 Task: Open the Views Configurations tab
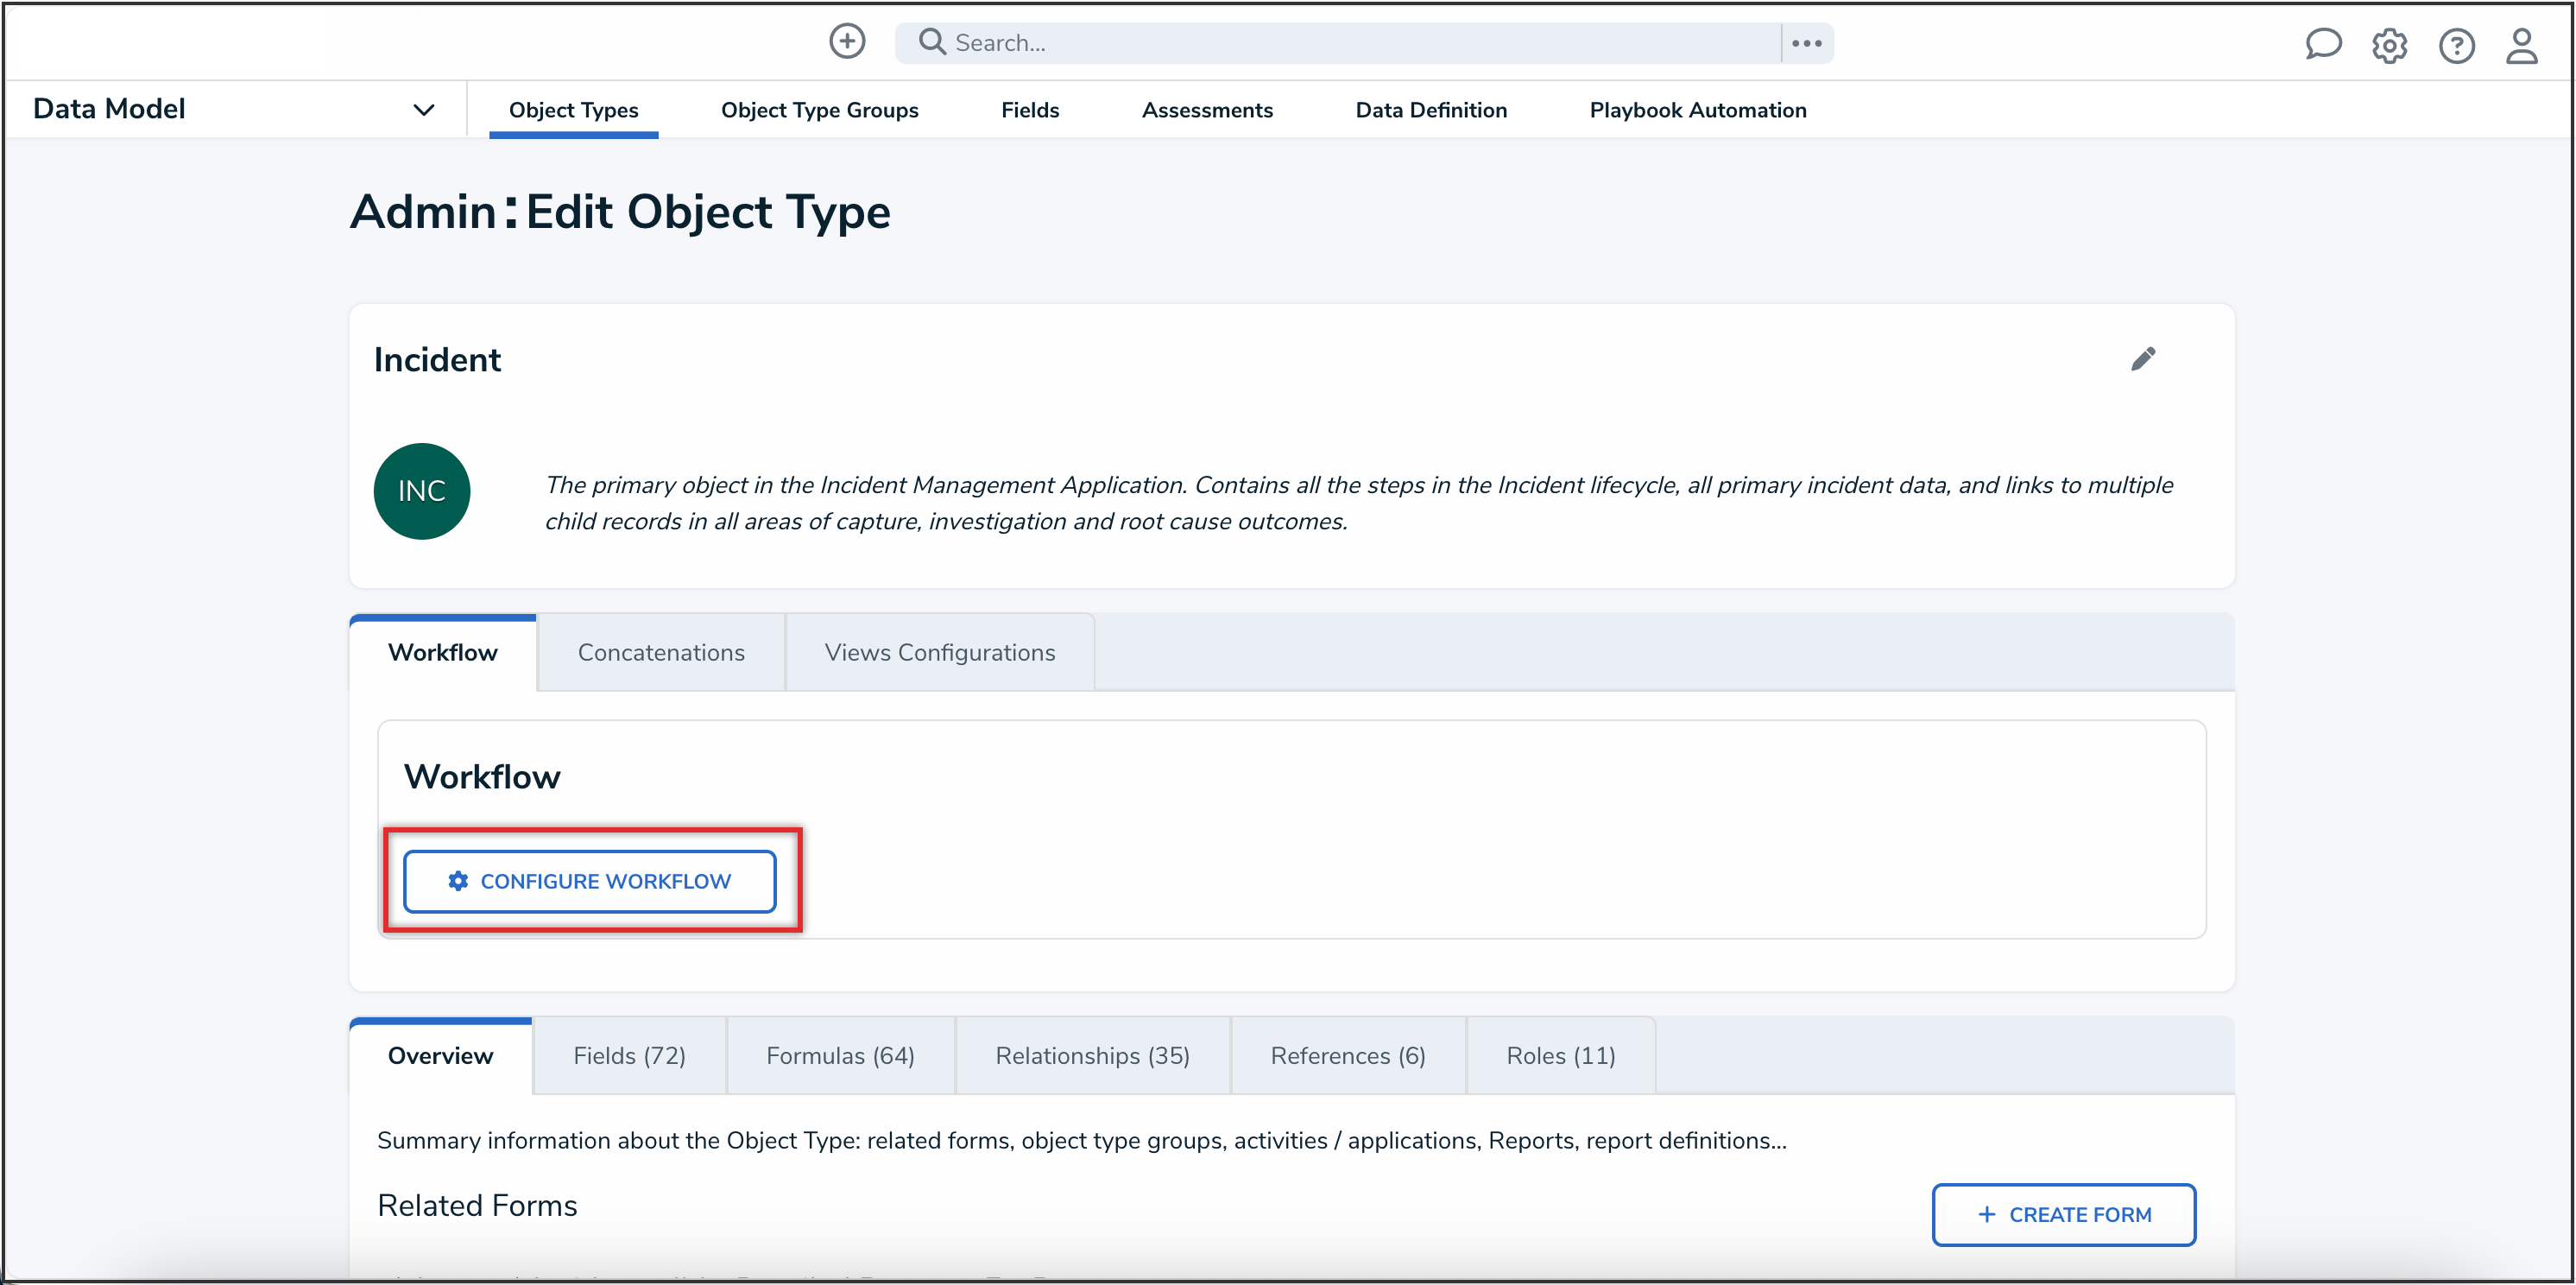pyautogui.click(x=939, y=651)
